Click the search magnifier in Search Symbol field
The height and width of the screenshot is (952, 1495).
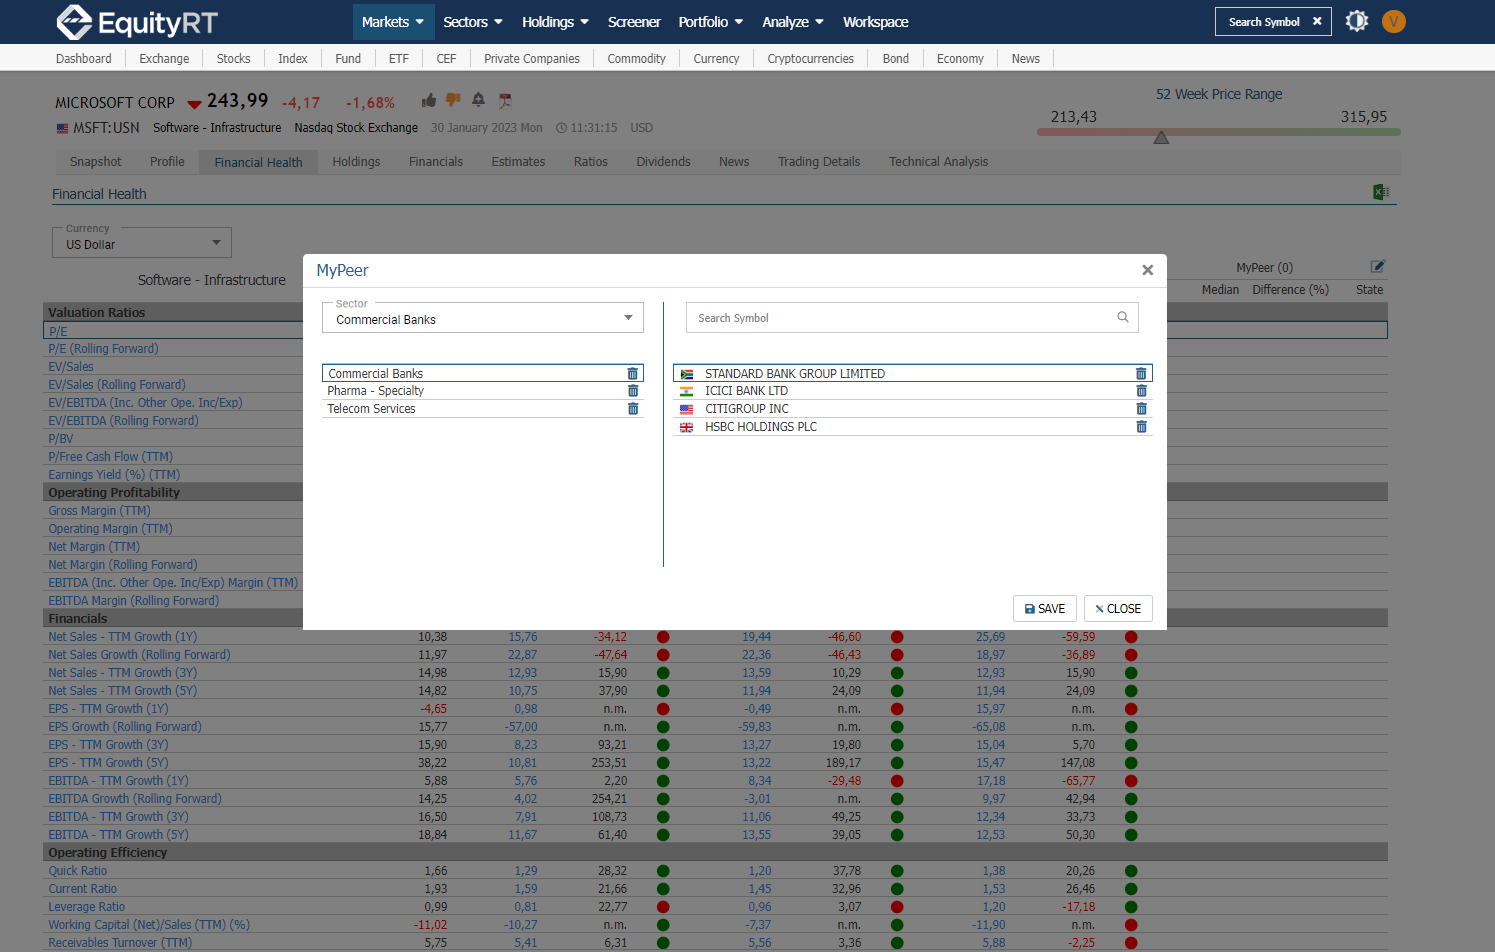(x=1122, y=317)
